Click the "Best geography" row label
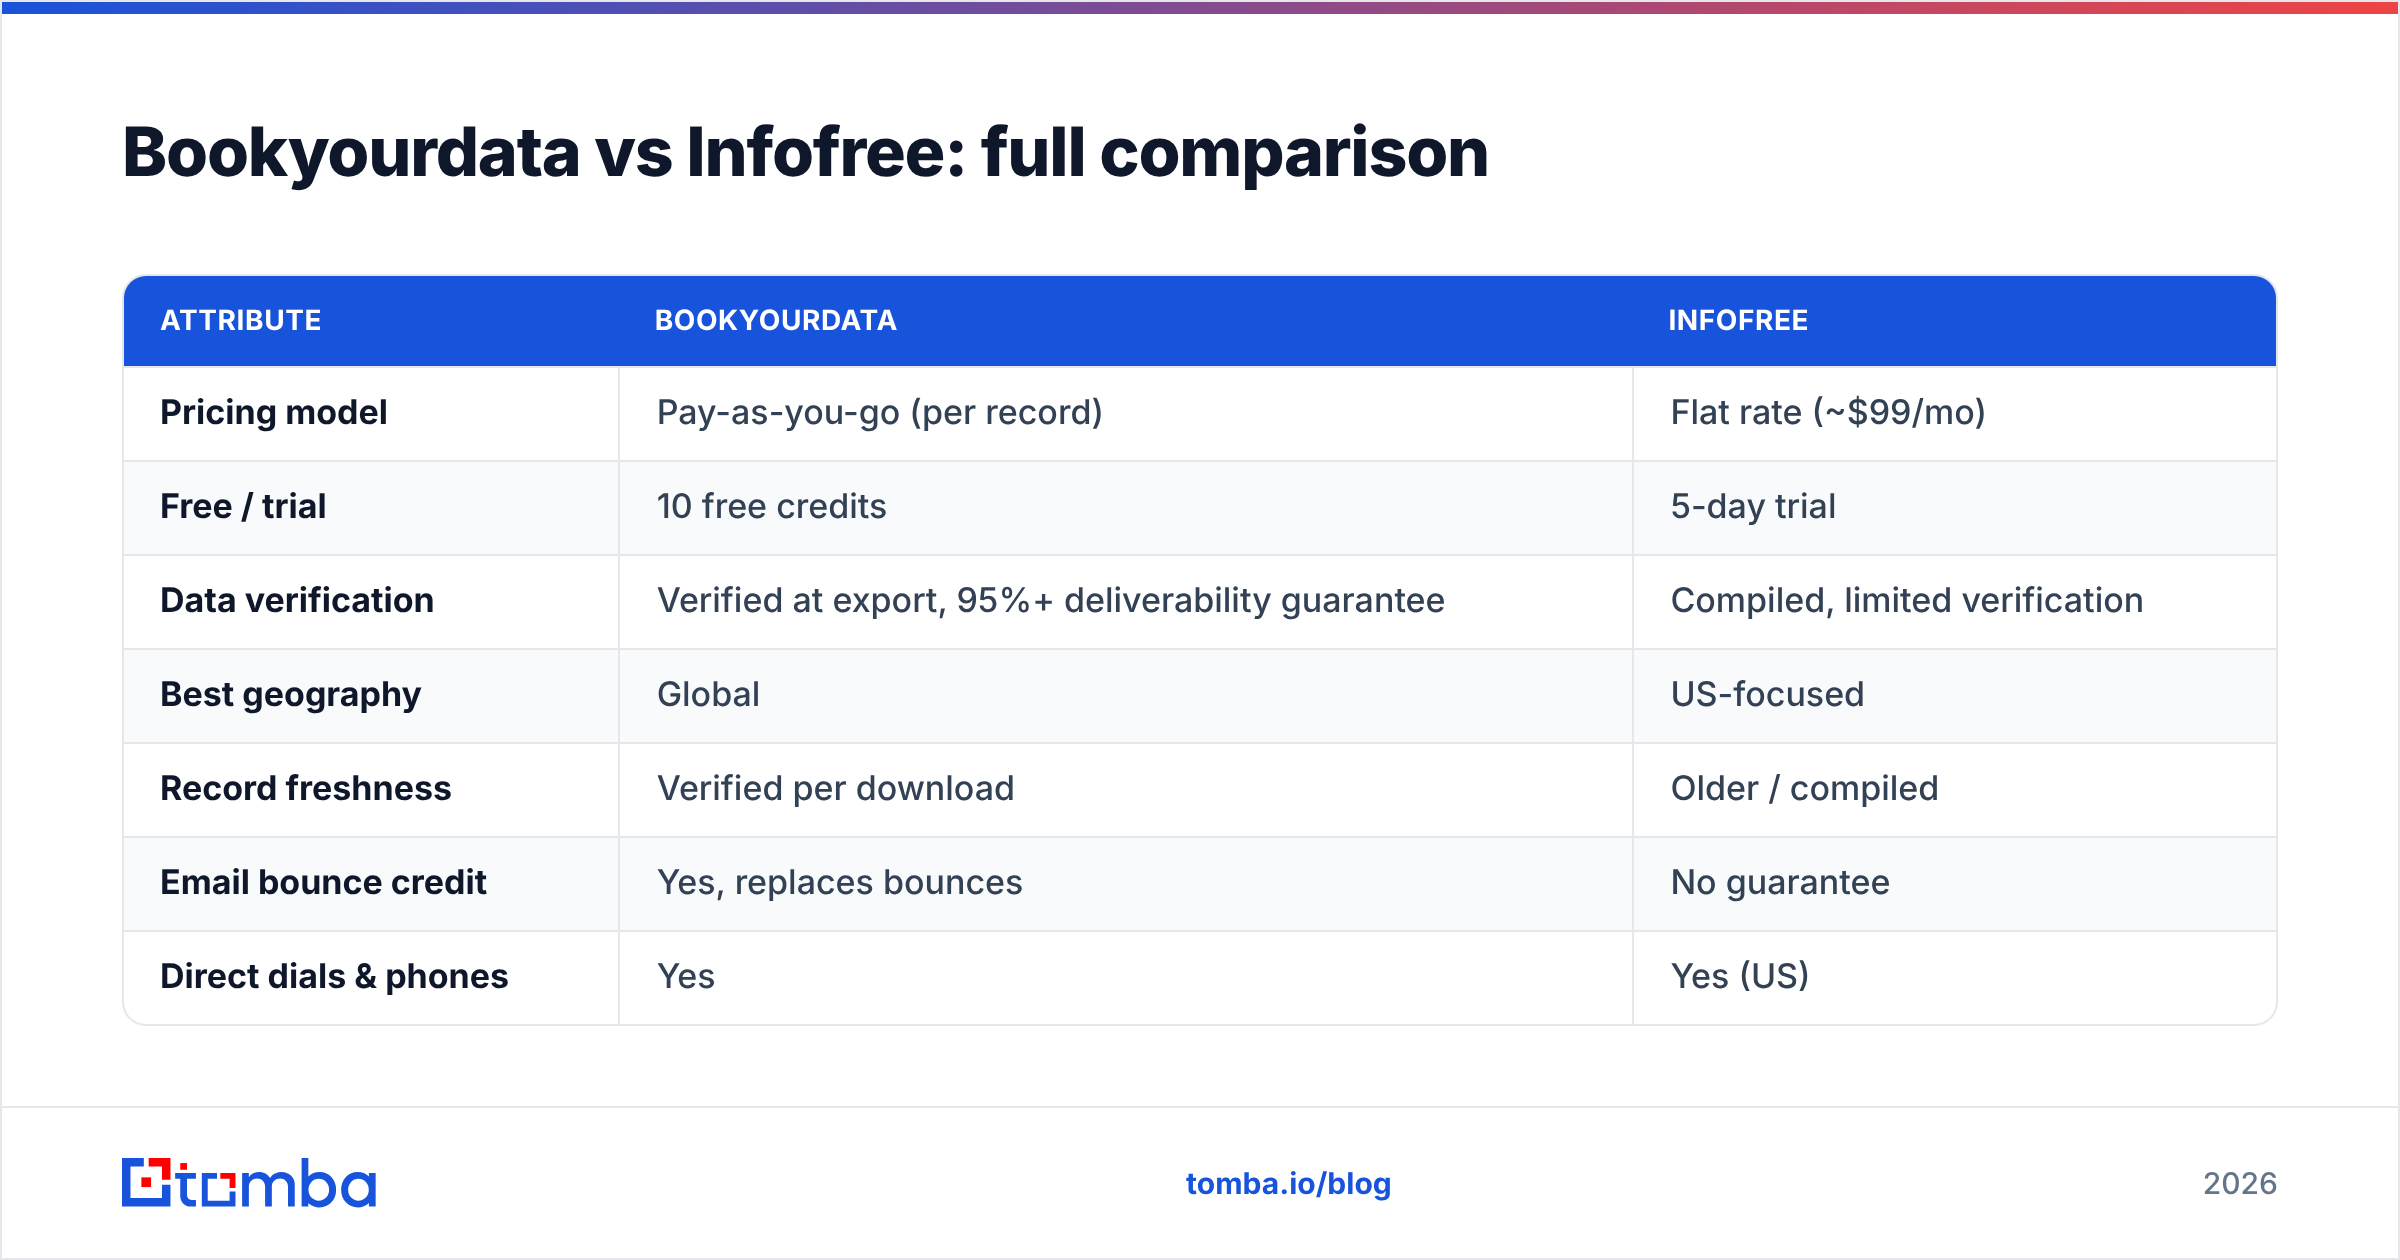2400x1260 pixels. 290,694
